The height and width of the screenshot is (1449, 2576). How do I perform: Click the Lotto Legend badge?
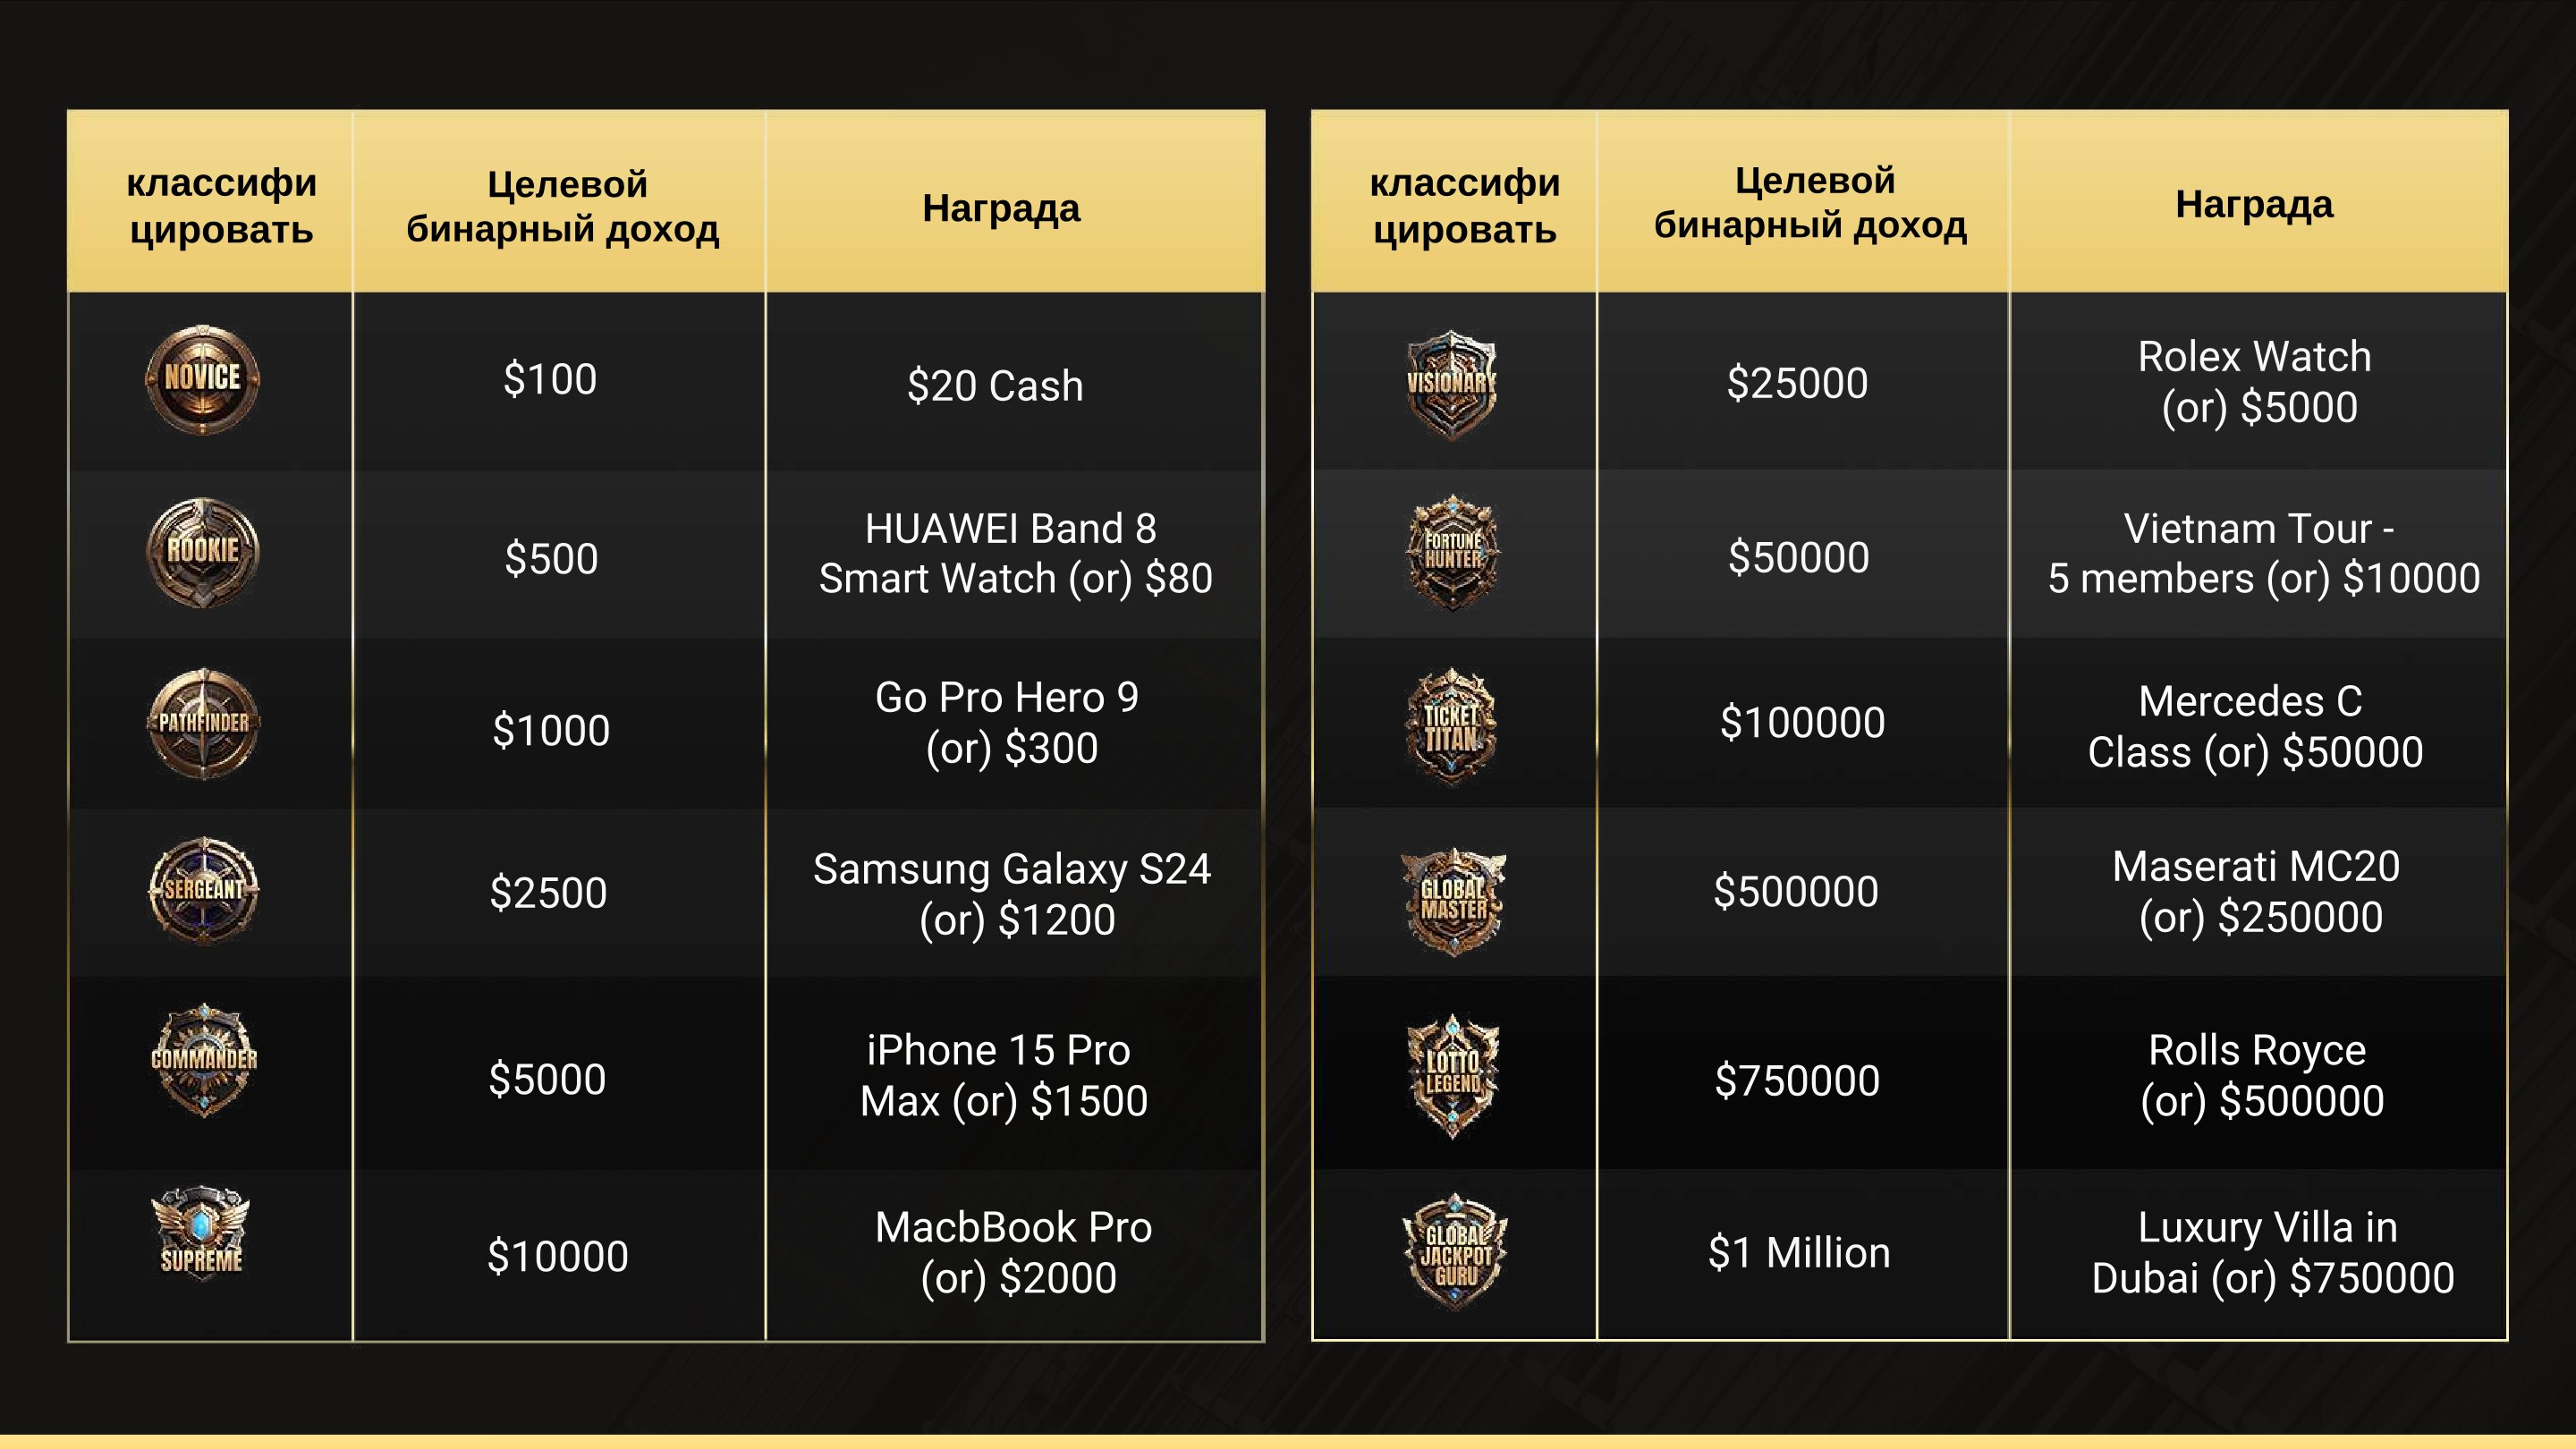click(x=1453, y=1076)
